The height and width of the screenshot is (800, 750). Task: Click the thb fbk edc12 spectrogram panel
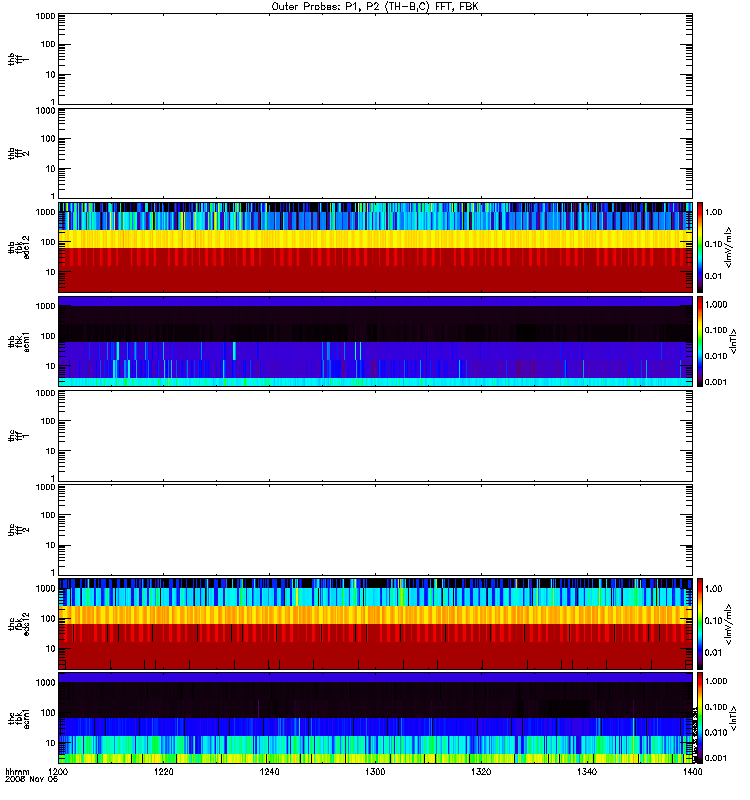375,247
